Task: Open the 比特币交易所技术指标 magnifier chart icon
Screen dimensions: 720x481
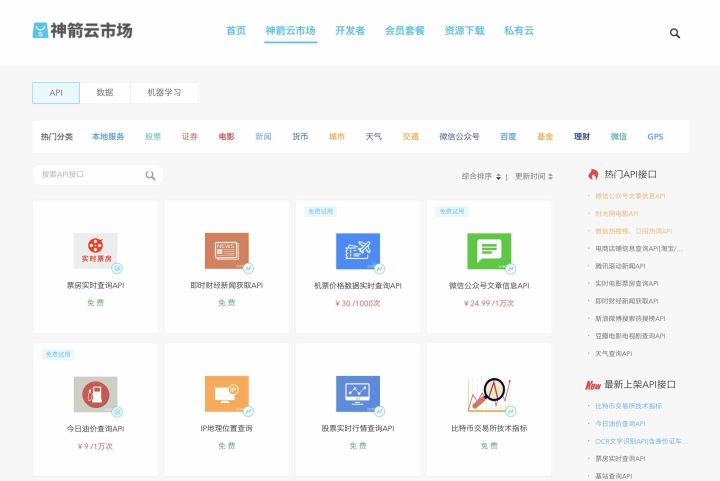Action: pos(489,394)
